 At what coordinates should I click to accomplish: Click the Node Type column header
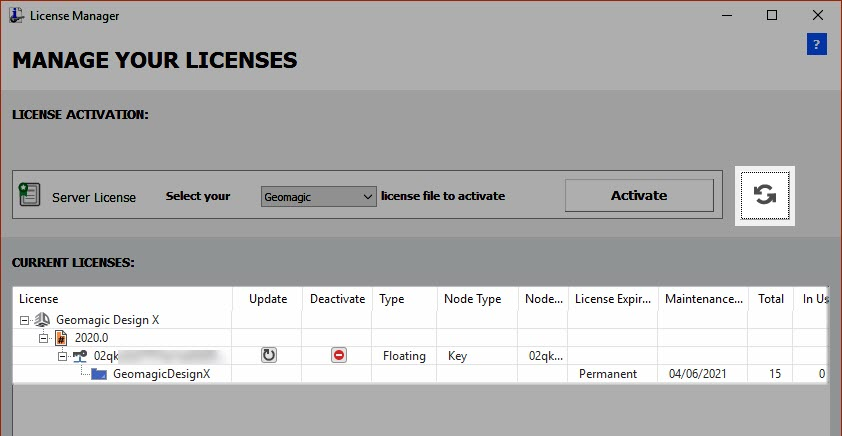coord(475,299)
